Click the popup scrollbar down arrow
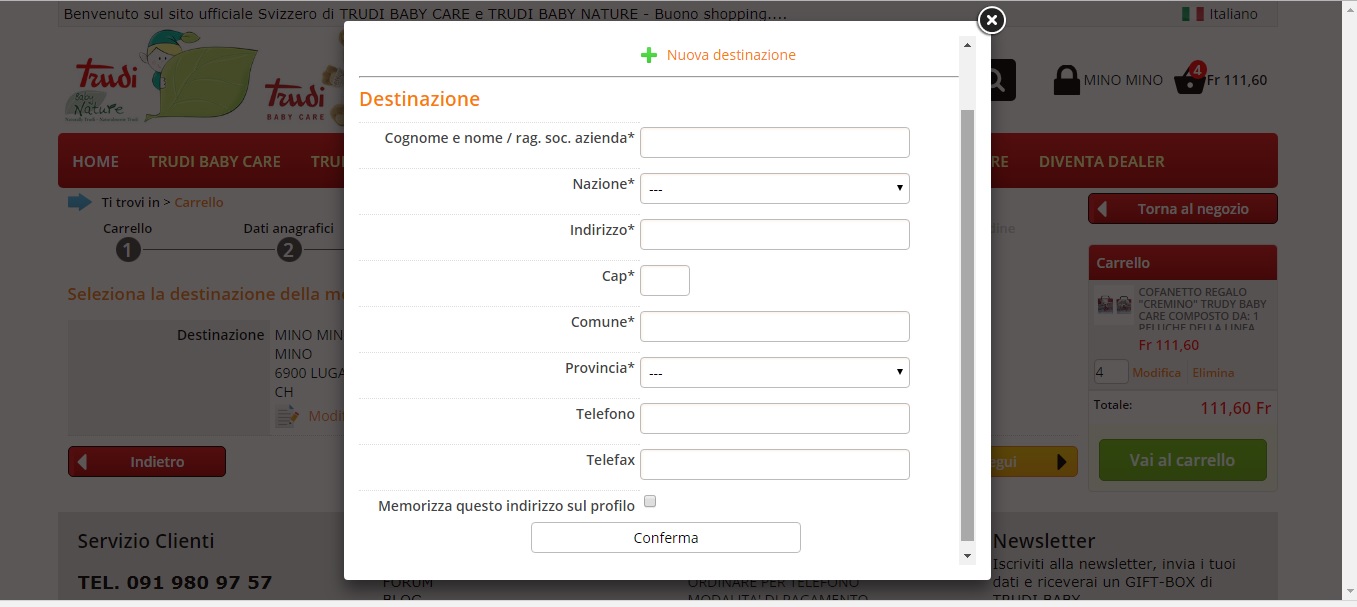The height and width of the screenshot is (607, 1357). point(967,555)
